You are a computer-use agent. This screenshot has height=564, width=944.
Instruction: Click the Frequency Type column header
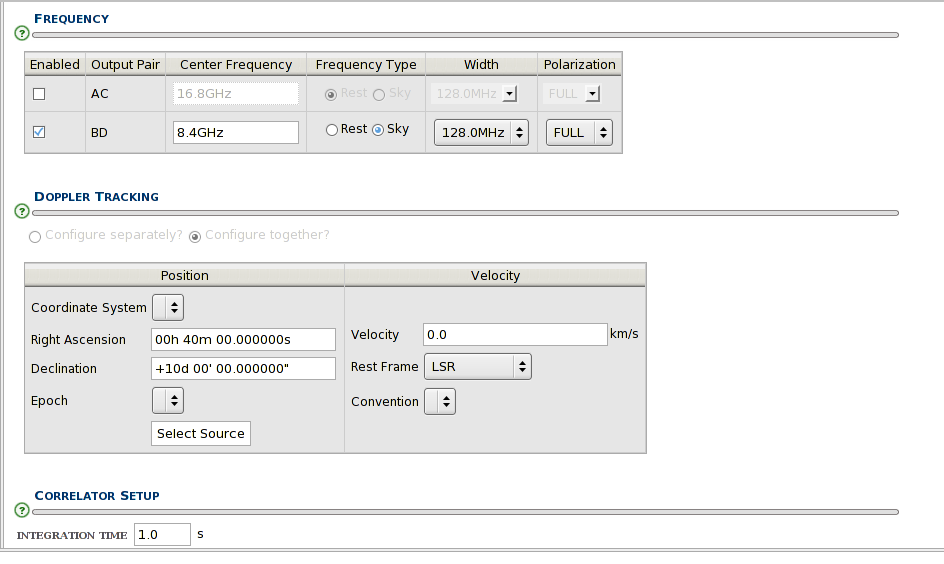(366, 64)
